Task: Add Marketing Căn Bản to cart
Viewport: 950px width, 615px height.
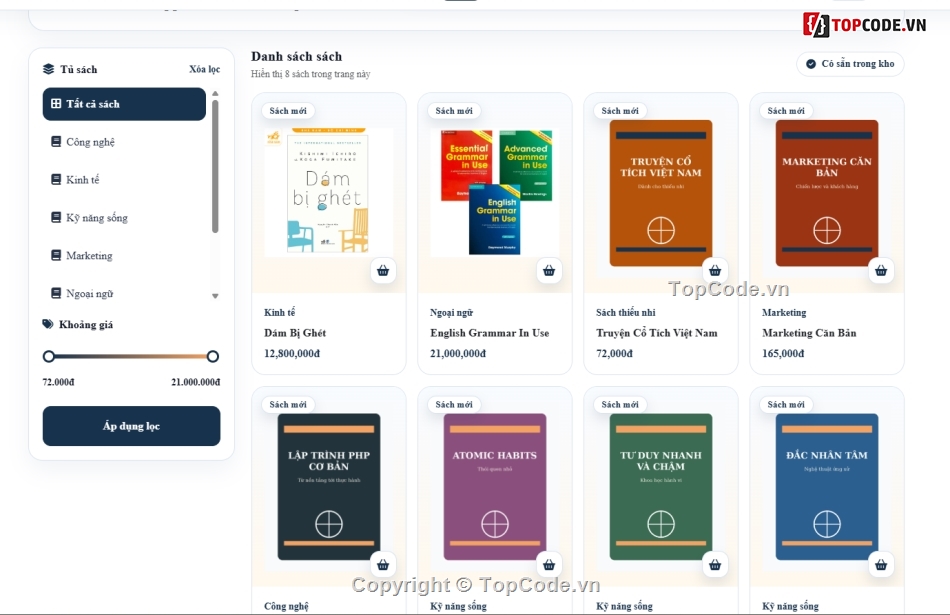Action: click(881, 271)
